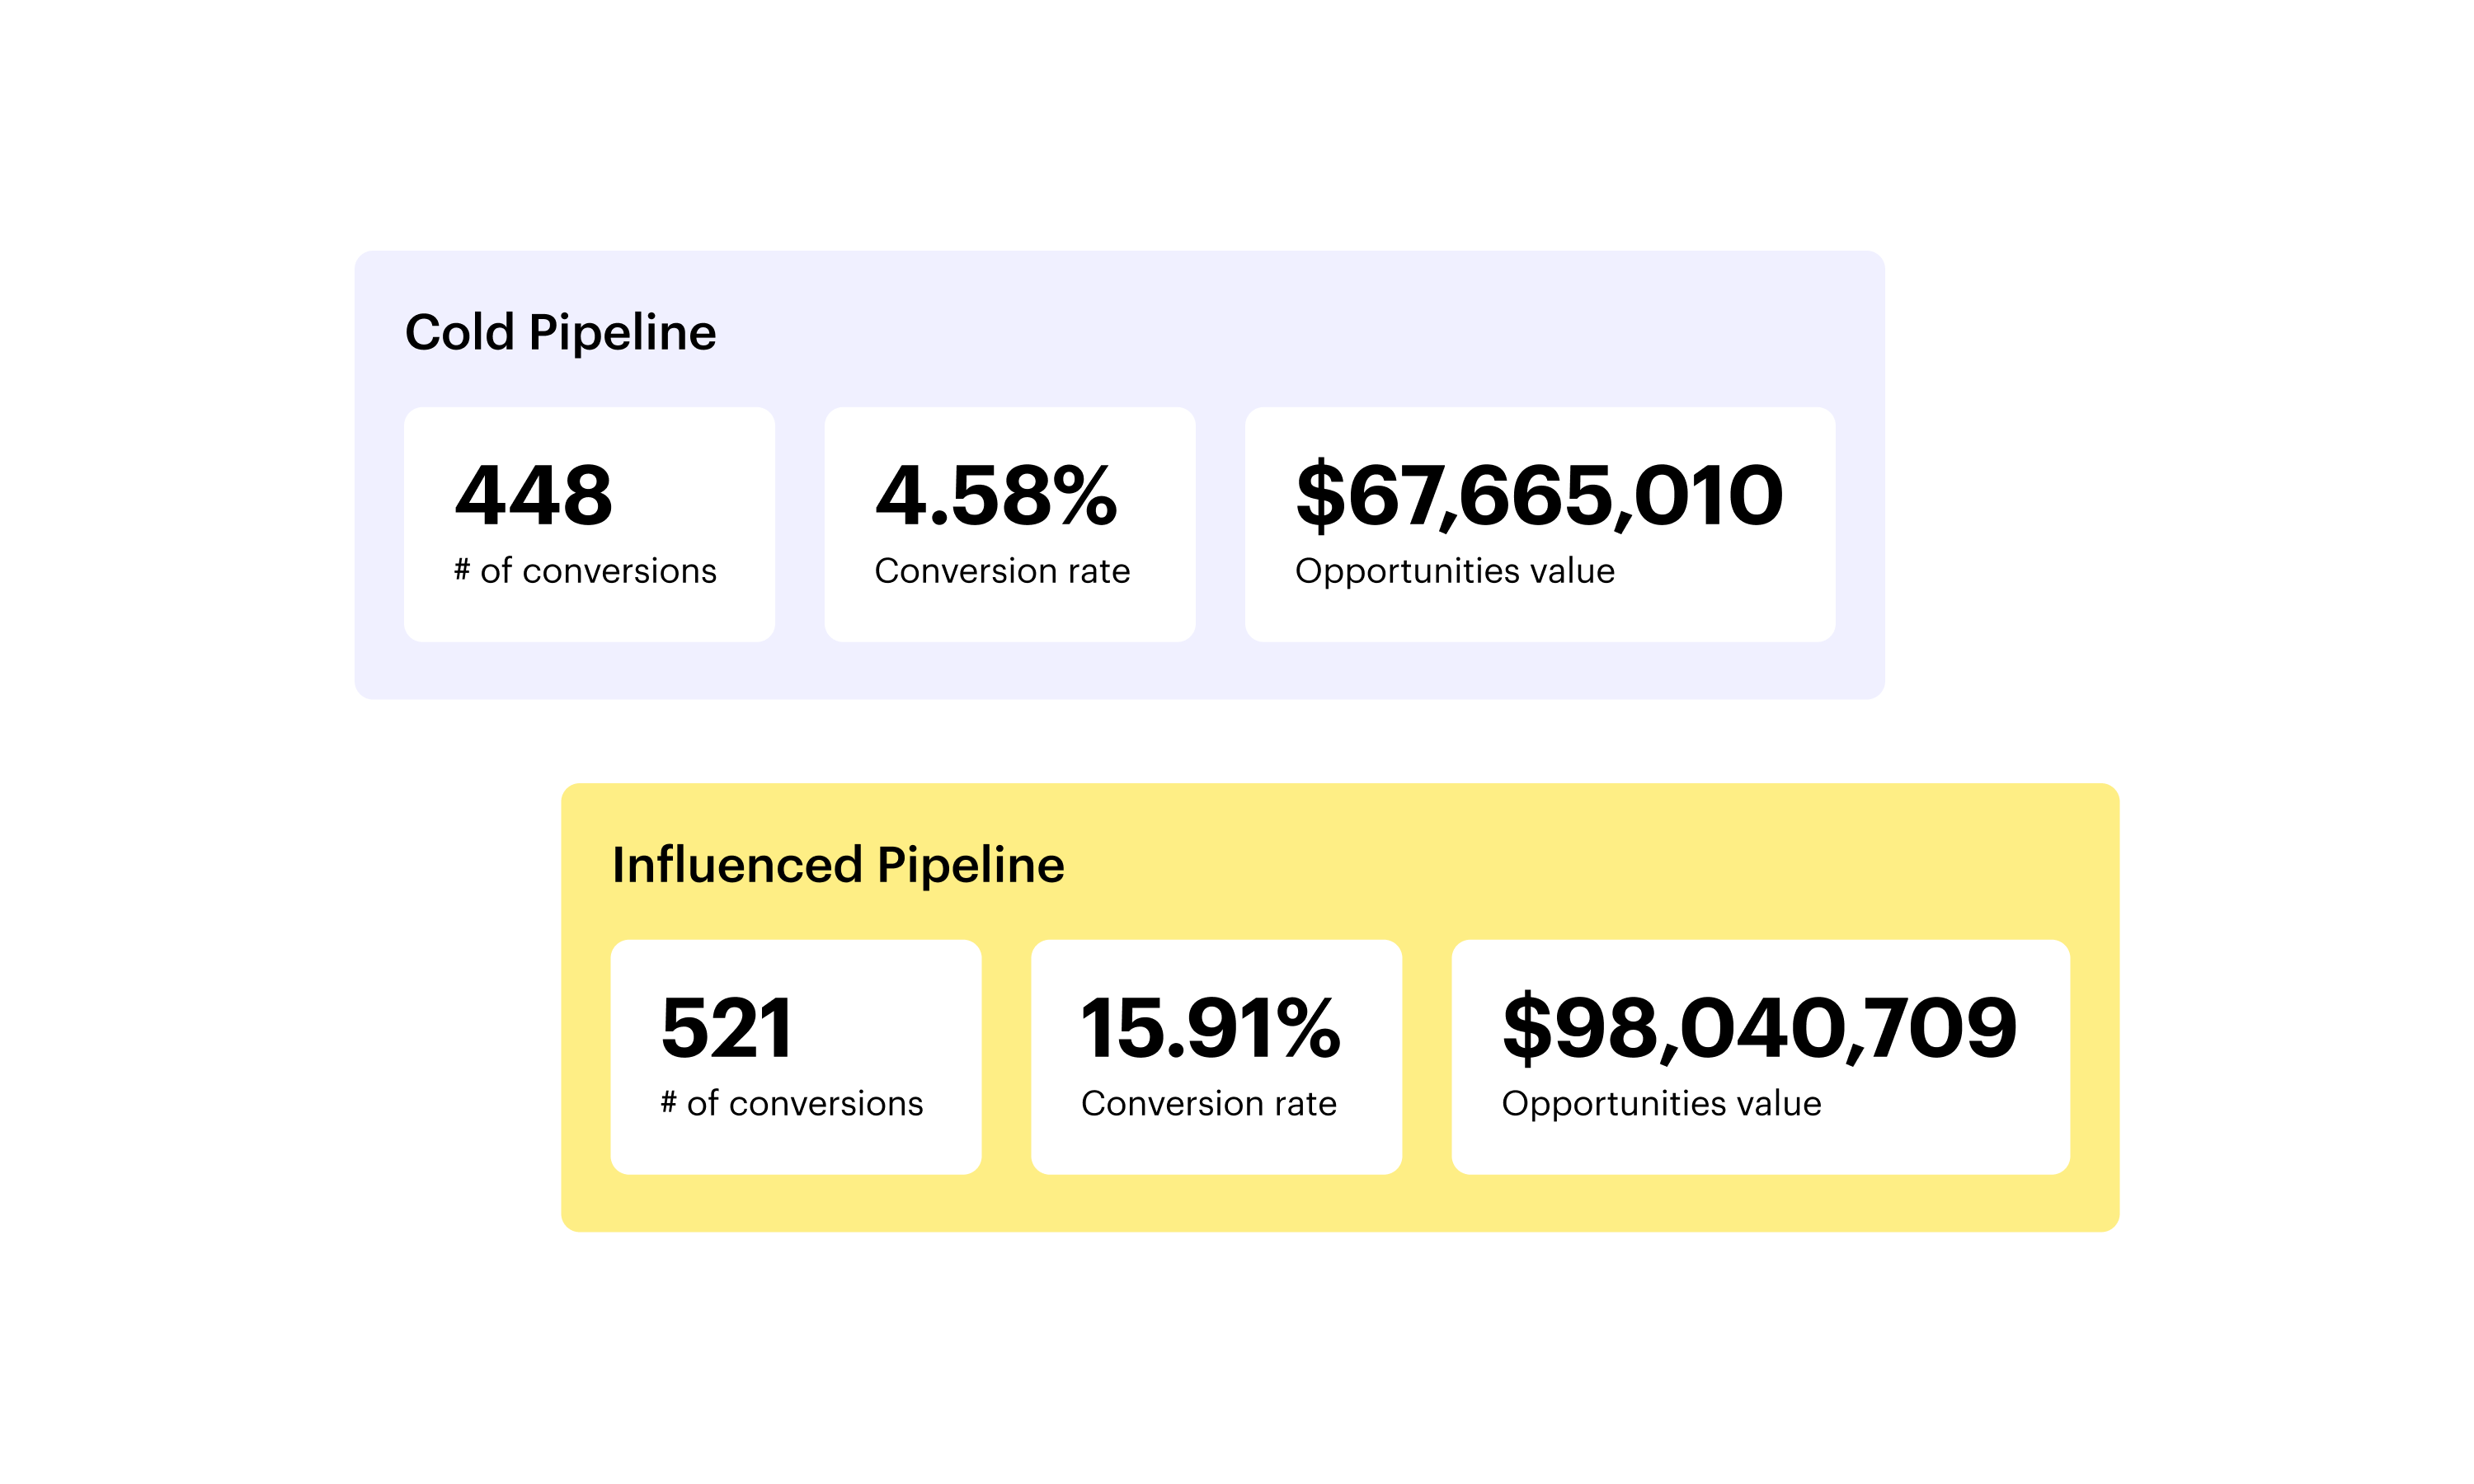Click the hash symbol below 448
Viewport: 2474px width, 1484px height.
coord(462,569)
